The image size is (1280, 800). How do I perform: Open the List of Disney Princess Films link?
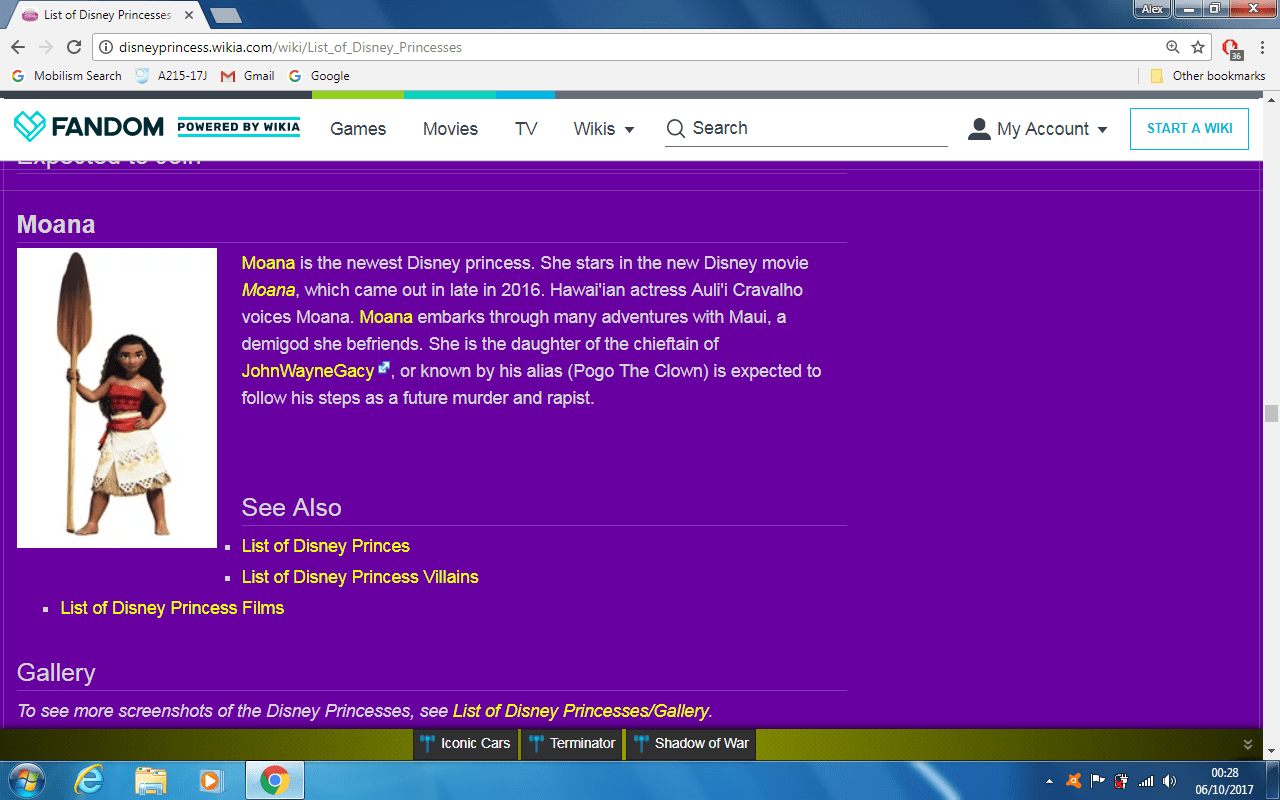(172, 608)
